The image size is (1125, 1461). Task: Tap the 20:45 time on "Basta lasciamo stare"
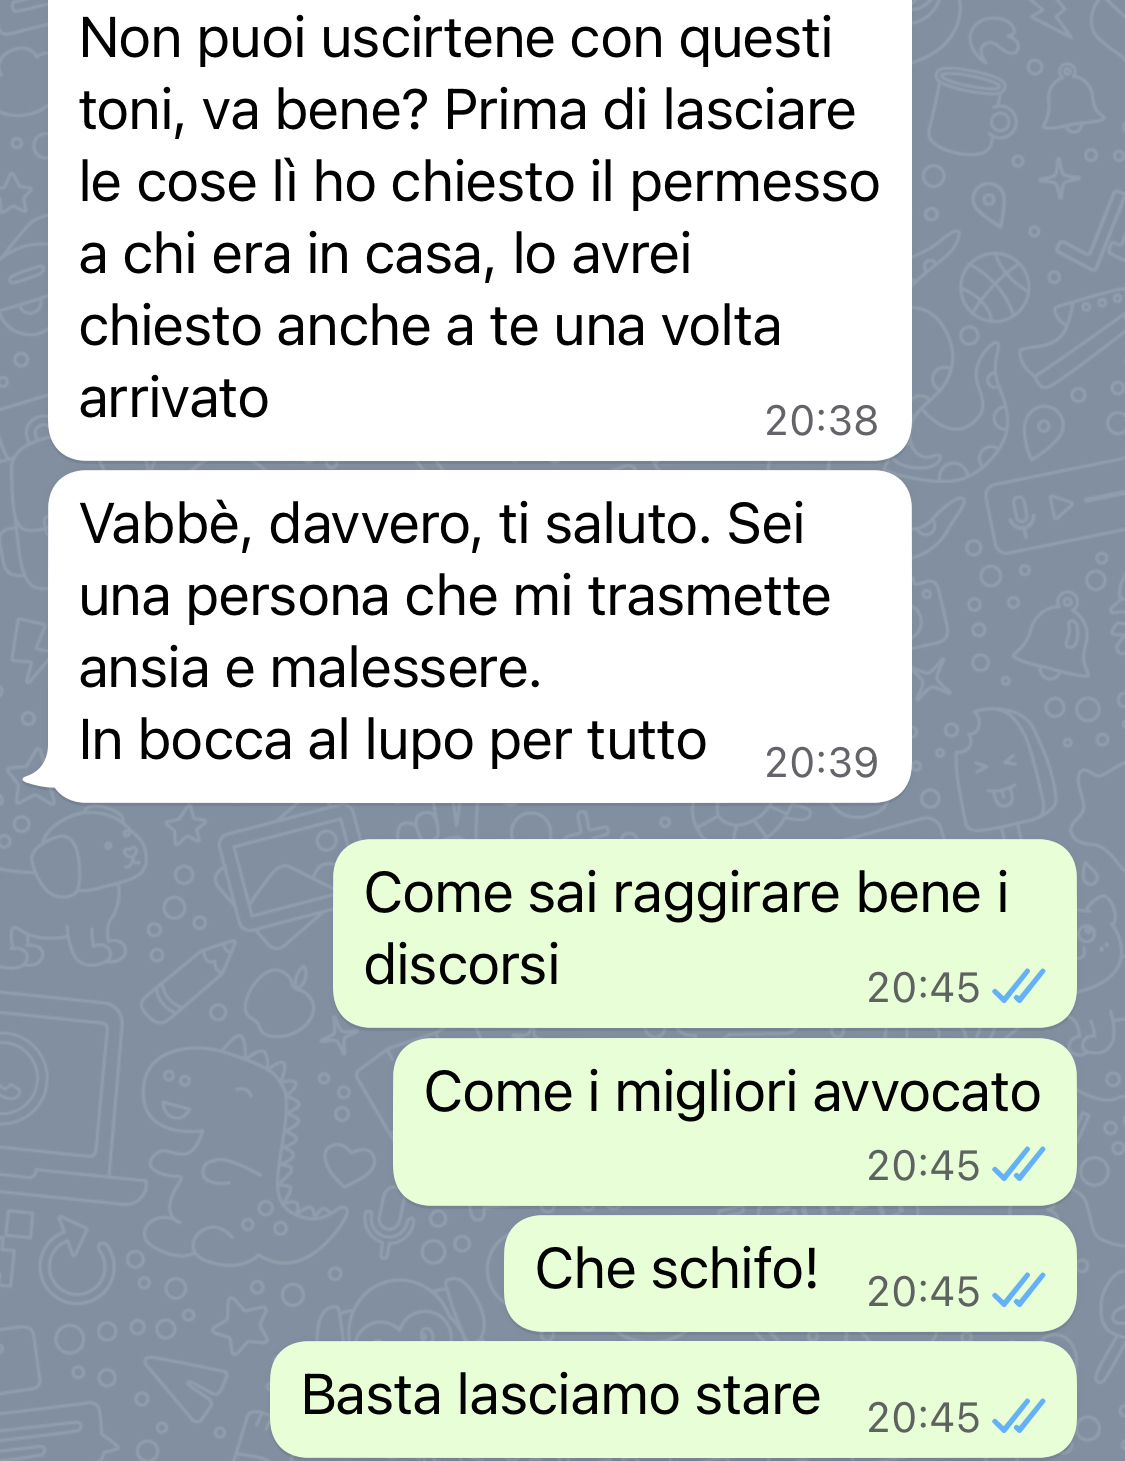pos(923,1417)
